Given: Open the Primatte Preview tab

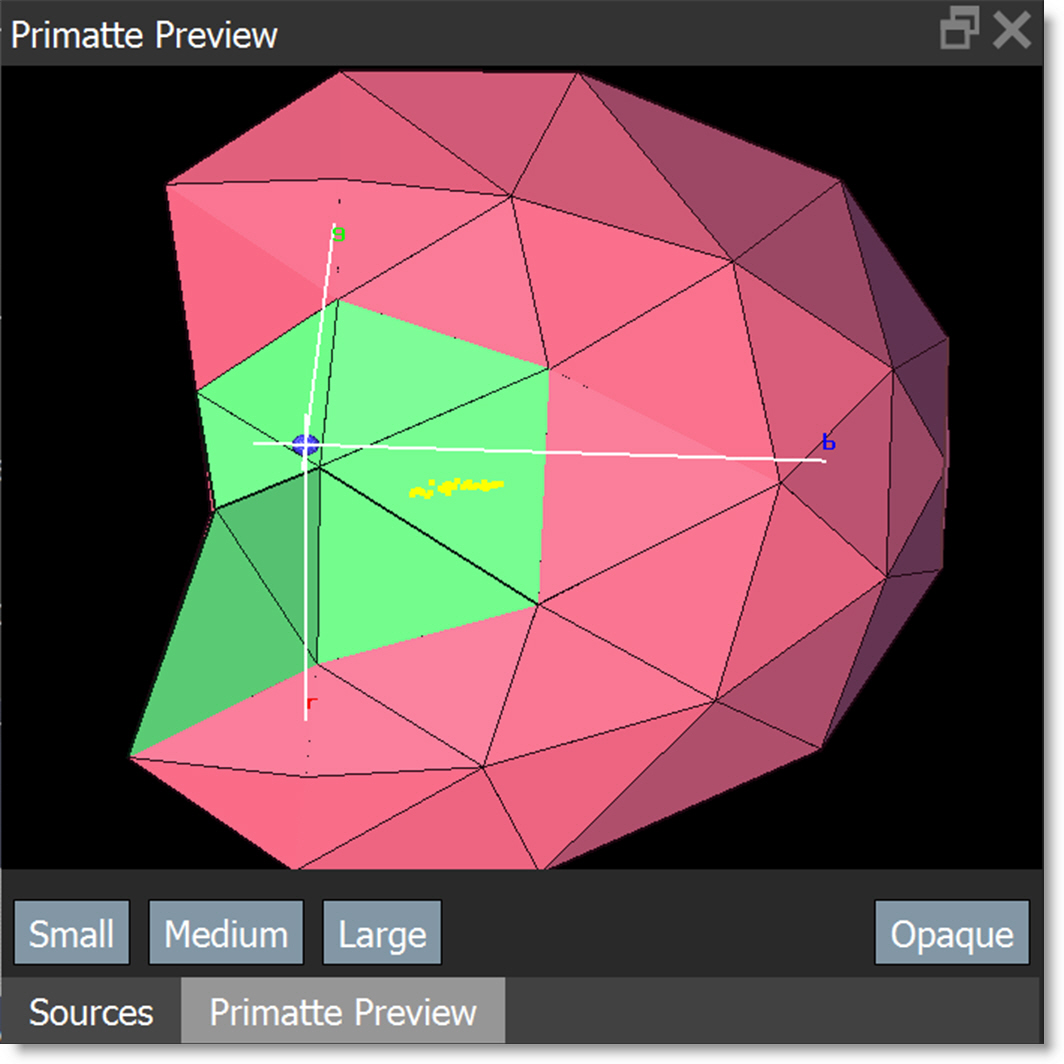Looking at the screenshot, I should point(343,1012).
